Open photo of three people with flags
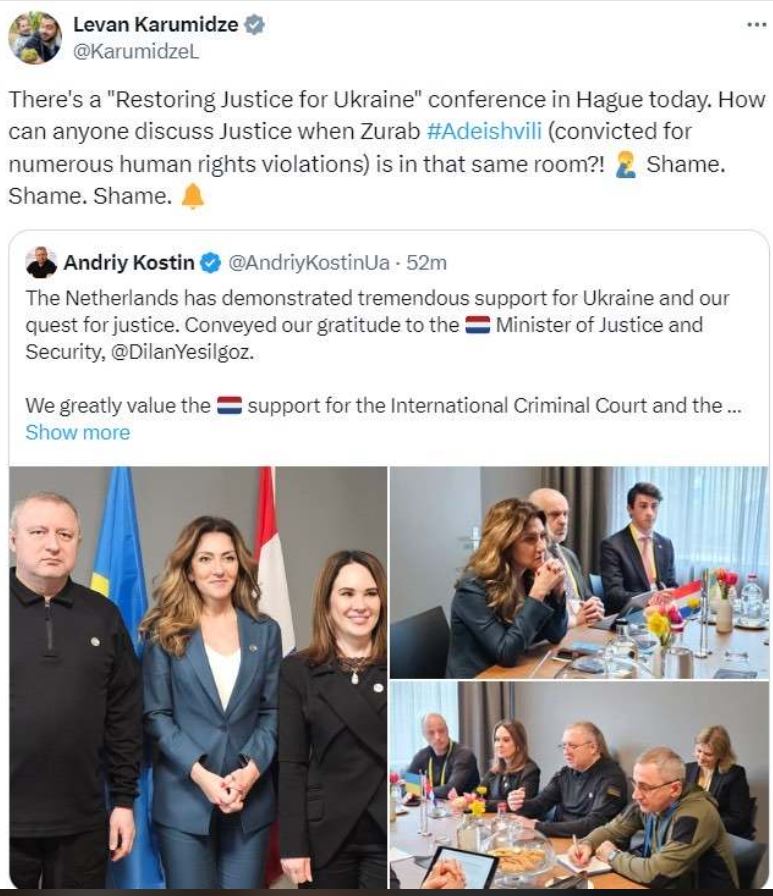Viewport: 773px width, 896px height. click(x=198, y=677)
